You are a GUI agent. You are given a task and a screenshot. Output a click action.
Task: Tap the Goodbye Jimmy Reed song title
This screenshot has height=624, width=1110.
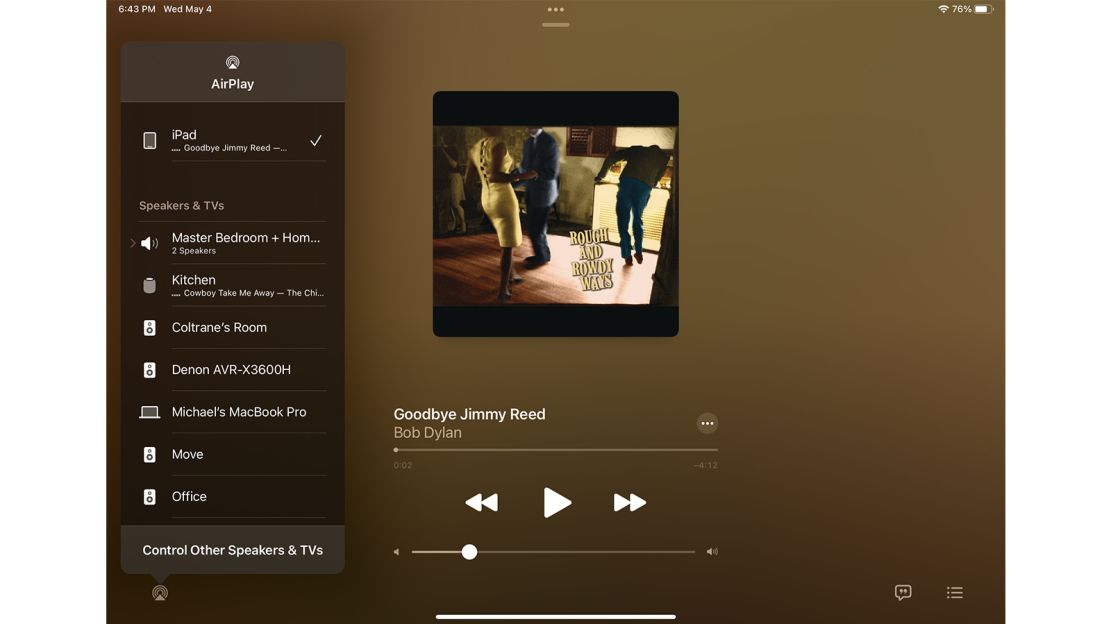point(469,414)
